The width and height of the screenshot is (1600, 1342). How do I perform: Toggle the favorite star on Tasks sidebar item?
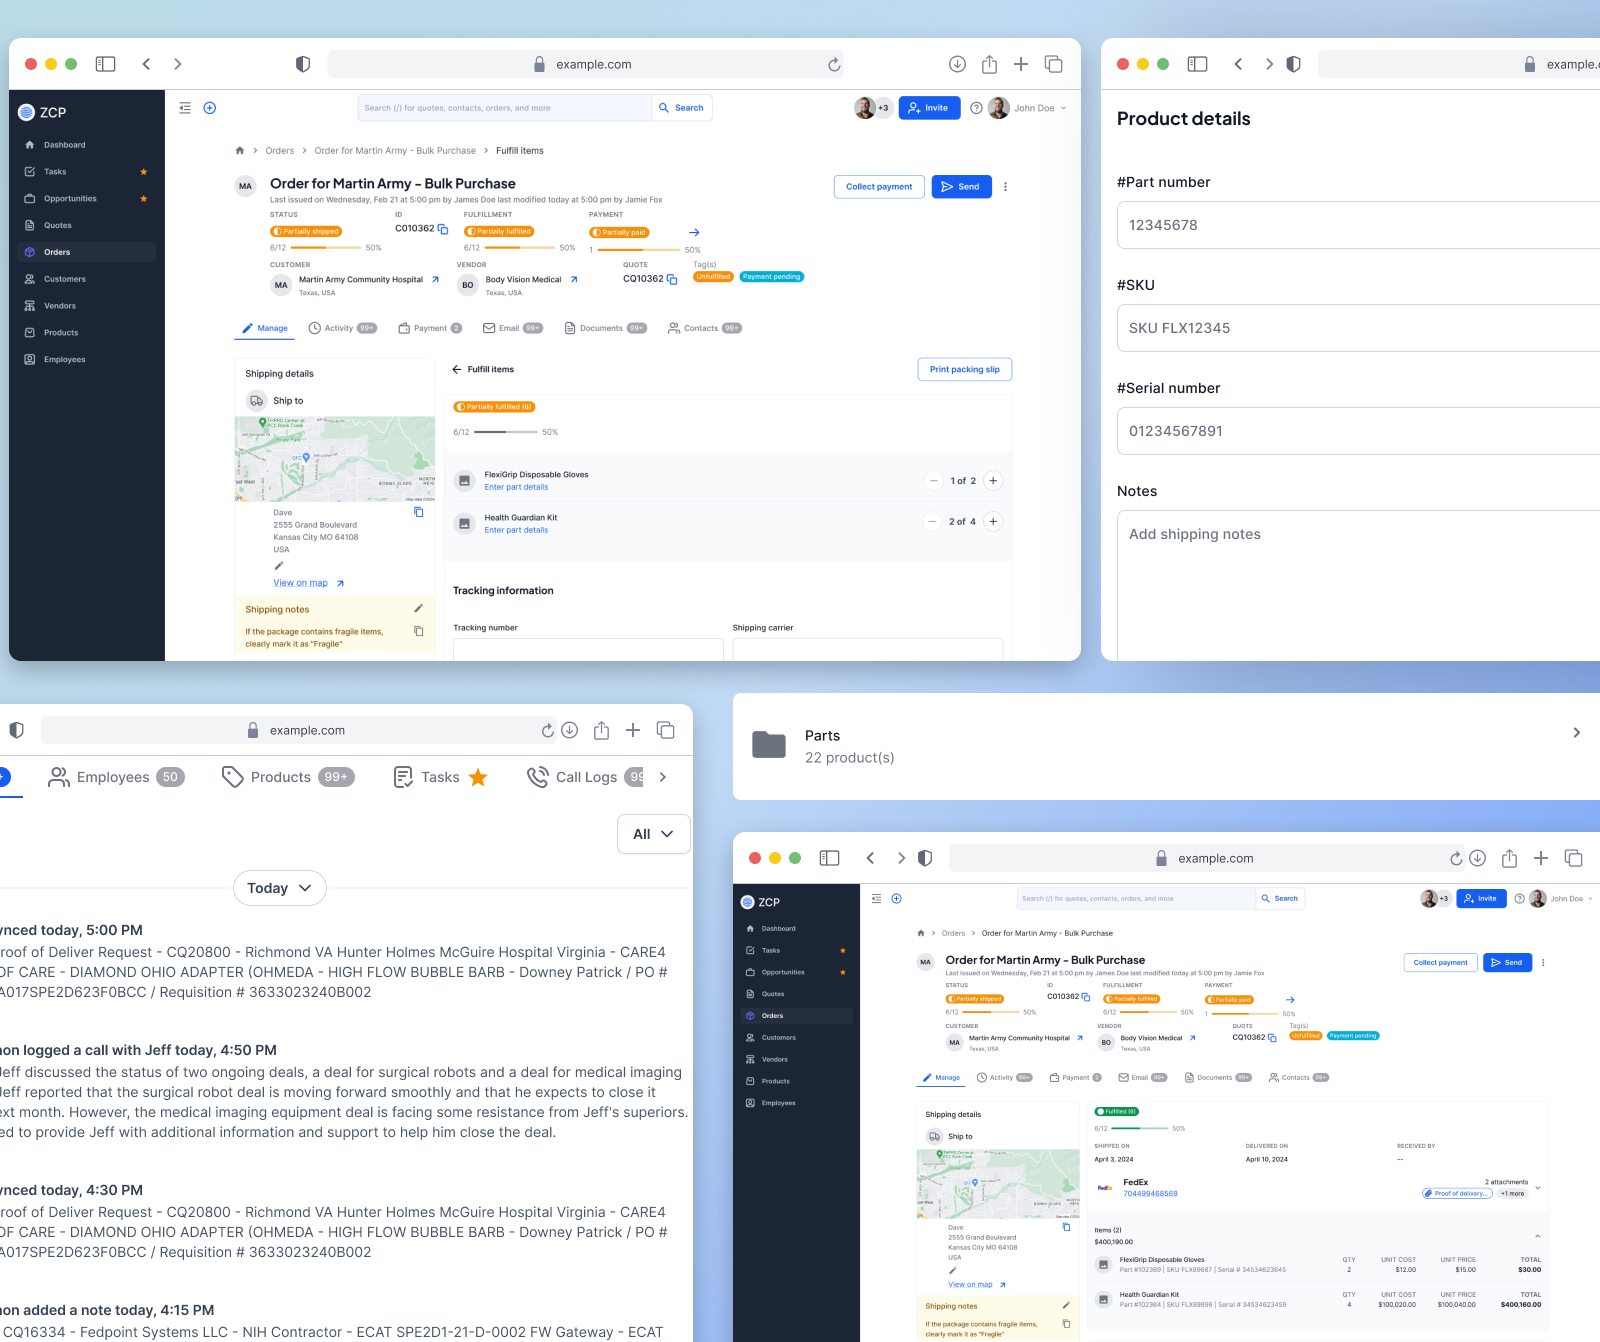click(x=143, y=171)
